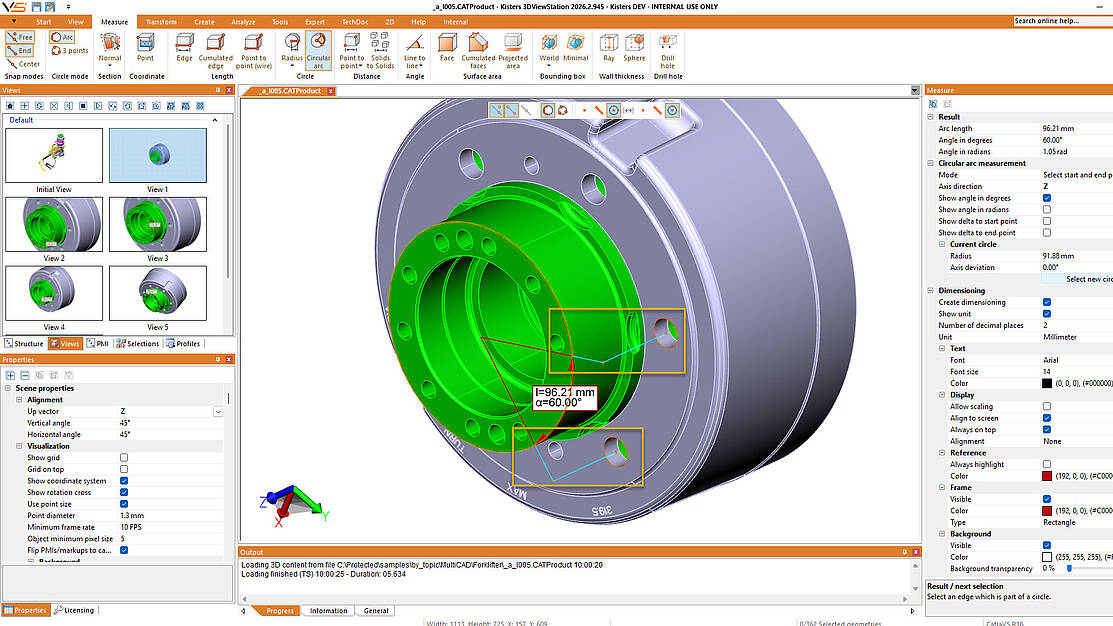The width and height of the screenshot is (1113, 626).
Task: Select the Radius circle tool
Action: 292,50
